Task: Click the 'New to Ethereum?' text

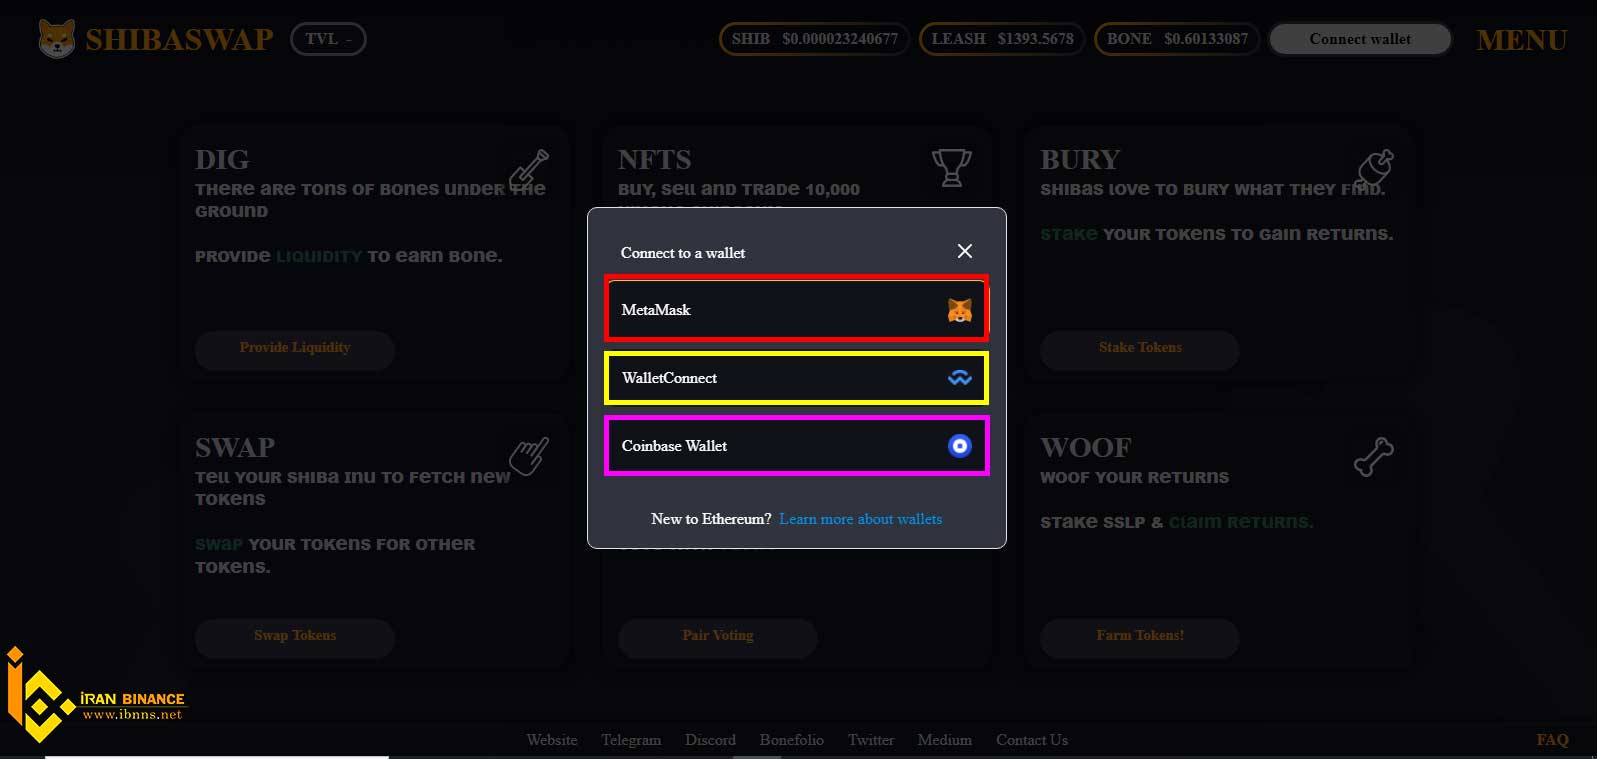Action: [x=711, y=519]
